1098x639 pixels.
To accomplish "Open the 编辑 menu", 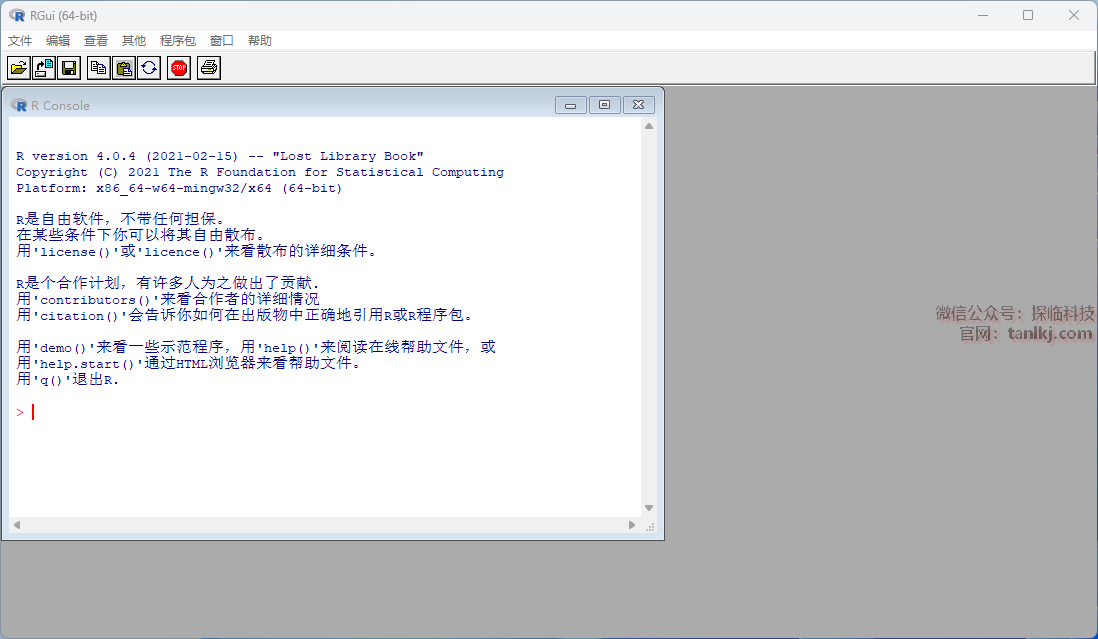I will [58, 41].
